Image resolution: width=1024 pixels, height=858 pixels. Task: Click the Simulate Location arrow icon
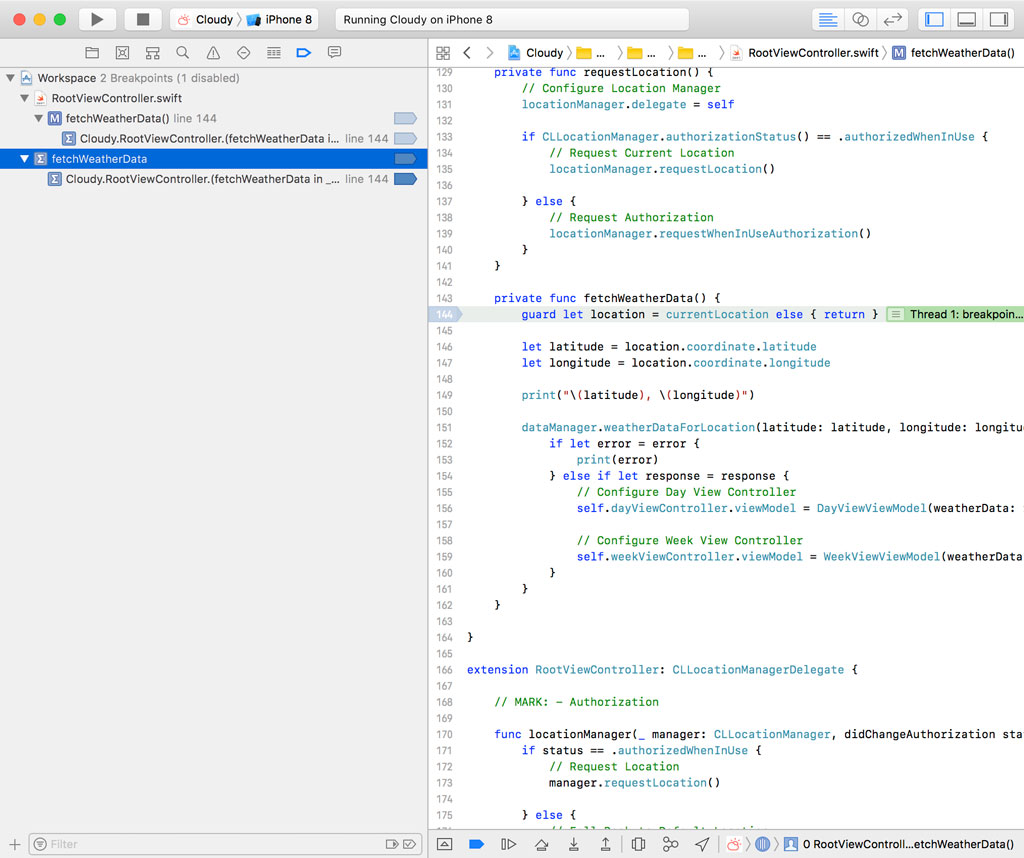coord(701,844)
